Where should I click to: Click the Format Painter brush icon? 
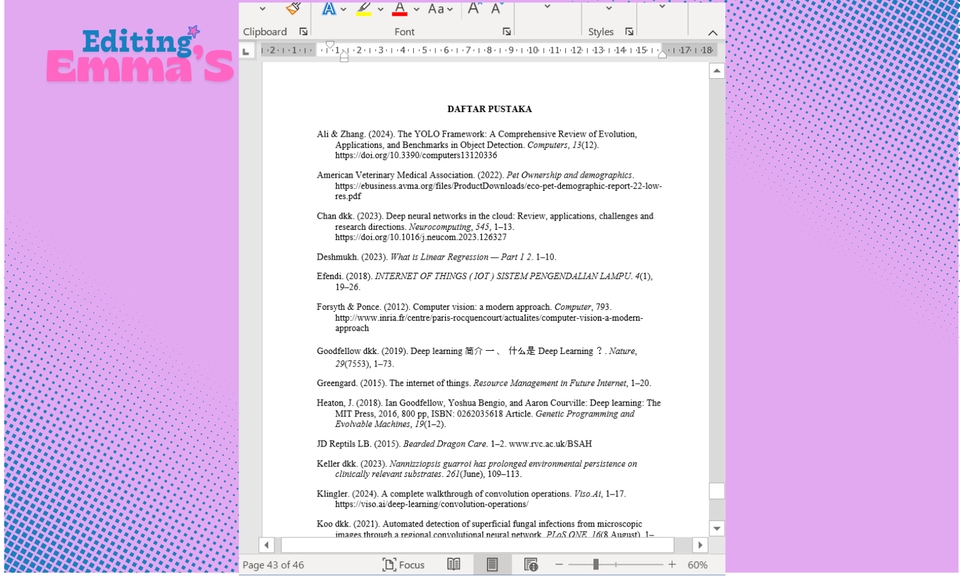click(x=293, y=8)
